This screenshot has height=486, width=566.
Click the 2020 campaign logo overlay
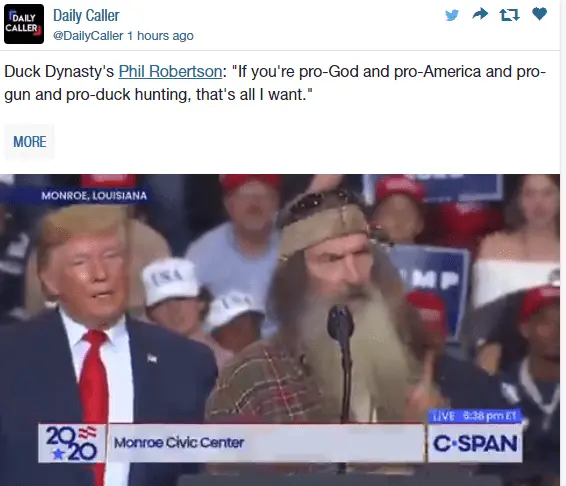tap(72, 443)
